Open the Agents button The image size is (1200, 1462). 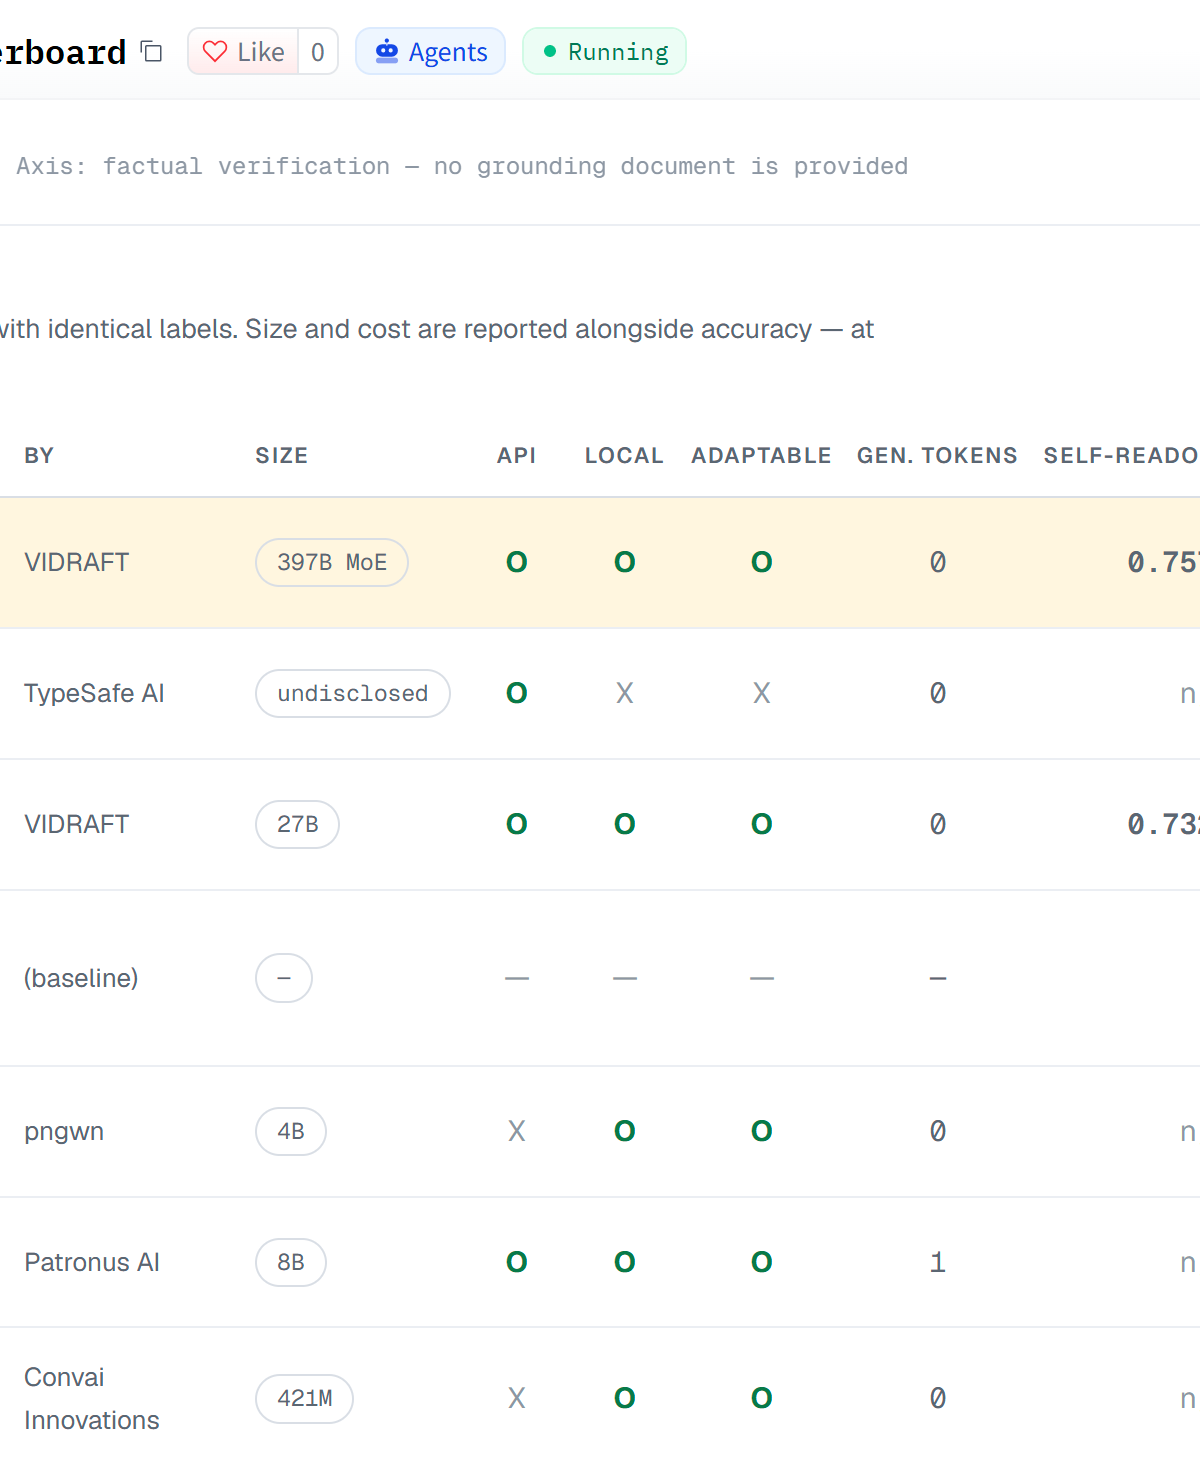[431, 51]
